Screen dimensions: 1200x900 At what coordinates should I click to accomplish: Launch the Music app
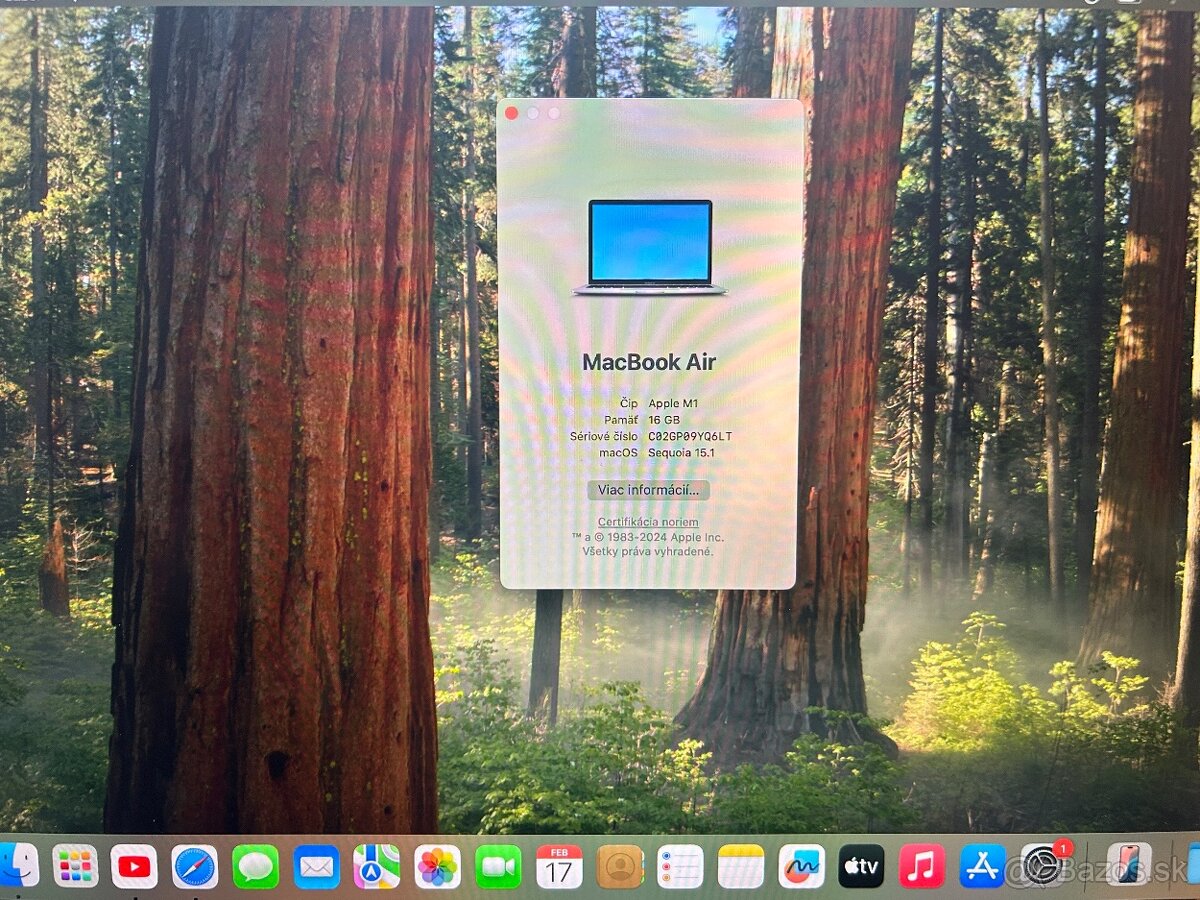(x=922, y=866)
